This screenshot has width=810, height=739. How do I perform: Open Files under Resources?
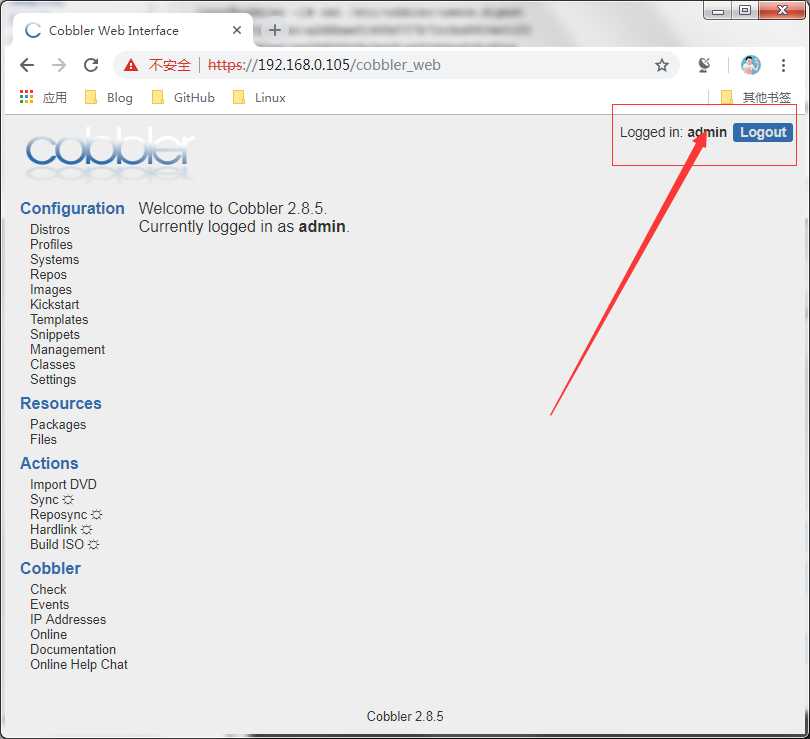point(43,439)
